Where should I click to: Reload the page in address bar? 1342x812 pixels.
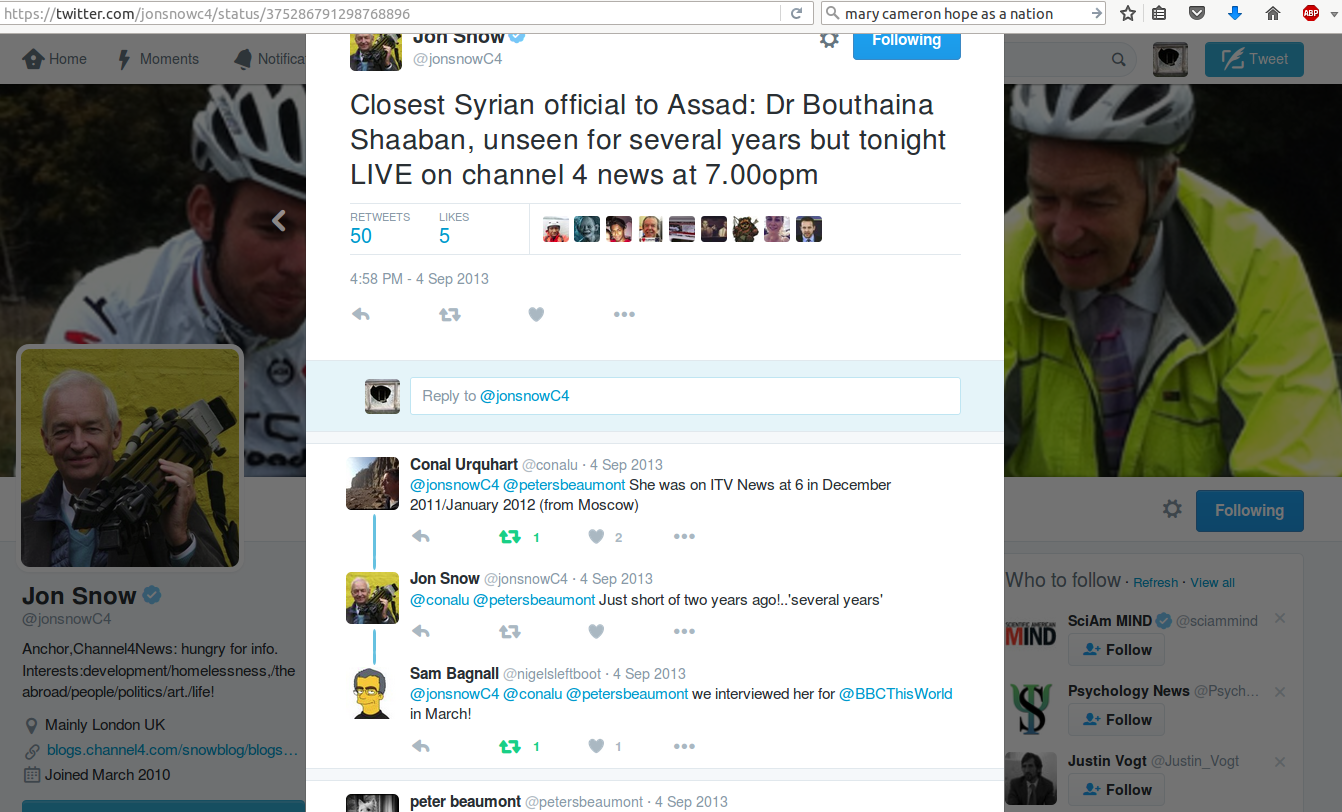(x=797, y=13)
